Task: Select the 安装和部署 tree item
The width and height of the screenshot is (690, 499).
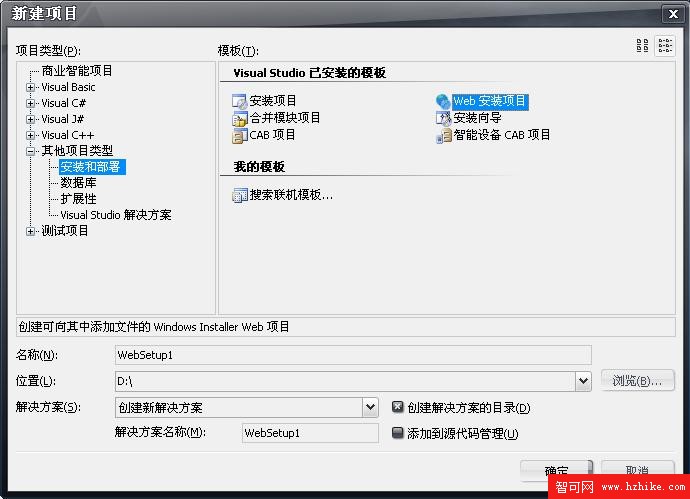Action: [92, 167]
